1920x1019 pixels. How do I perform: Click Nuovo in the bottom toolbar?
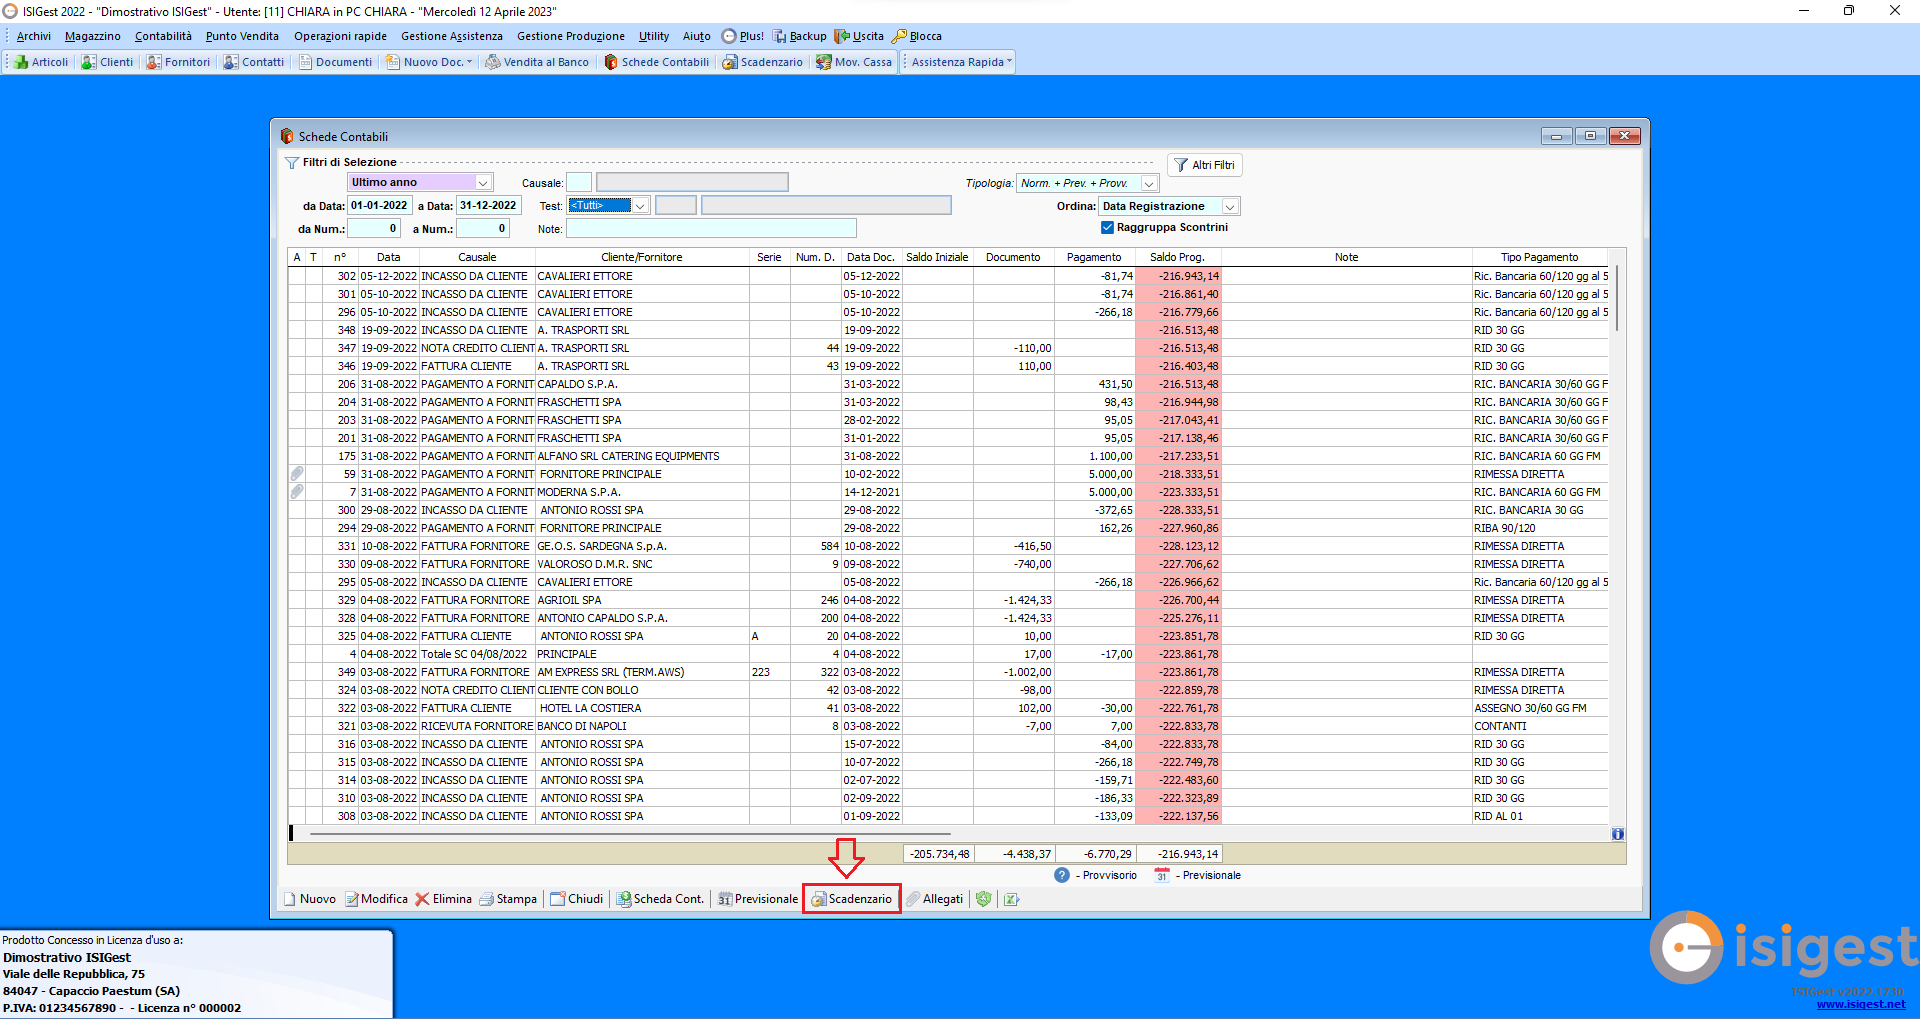[310, 899]
